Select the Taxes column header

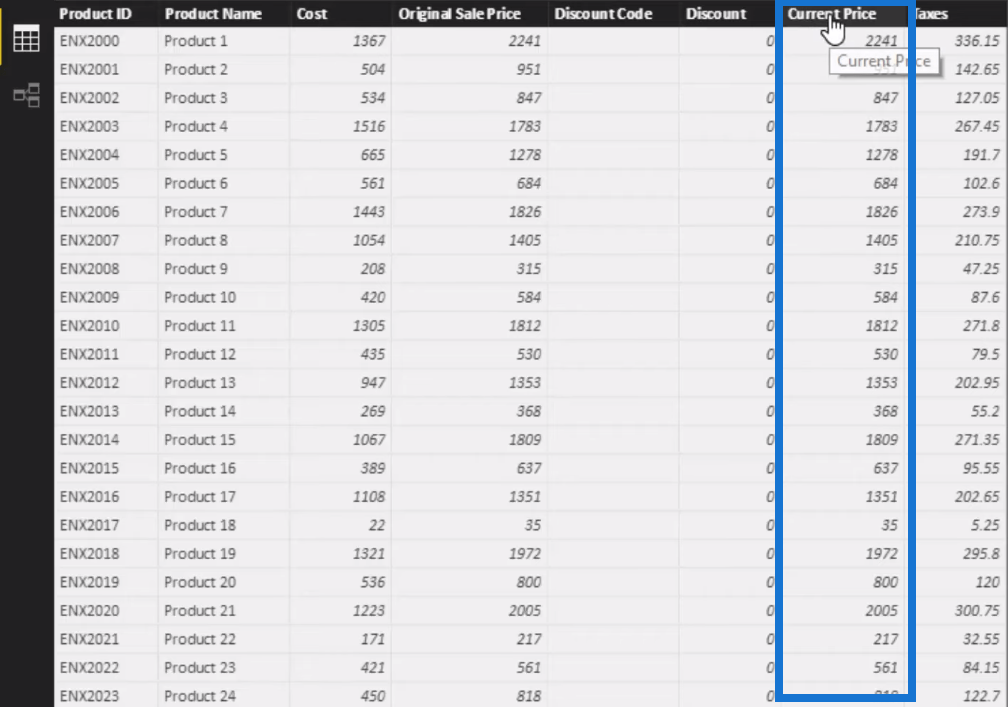click(x=931, y=13)
